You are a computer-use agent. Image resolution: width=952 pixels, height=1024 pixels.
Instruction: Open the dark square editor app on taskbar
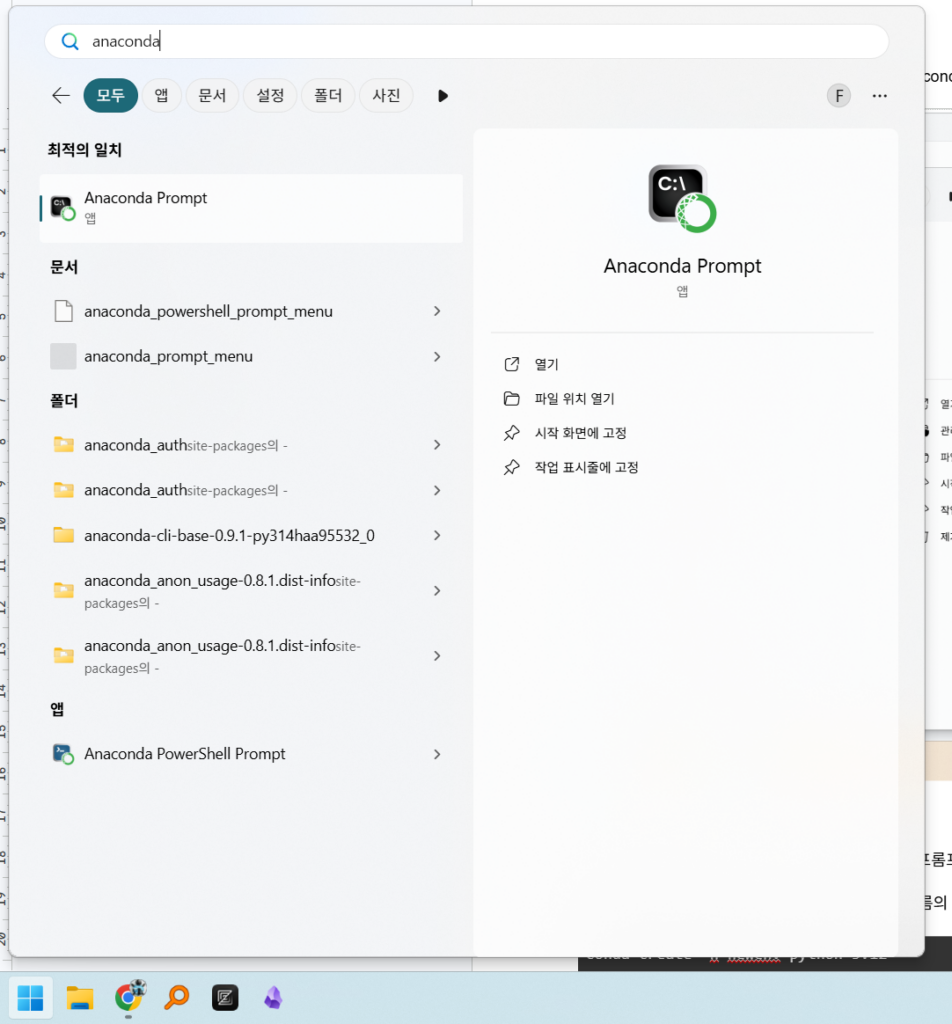click(x=225, y=998)
